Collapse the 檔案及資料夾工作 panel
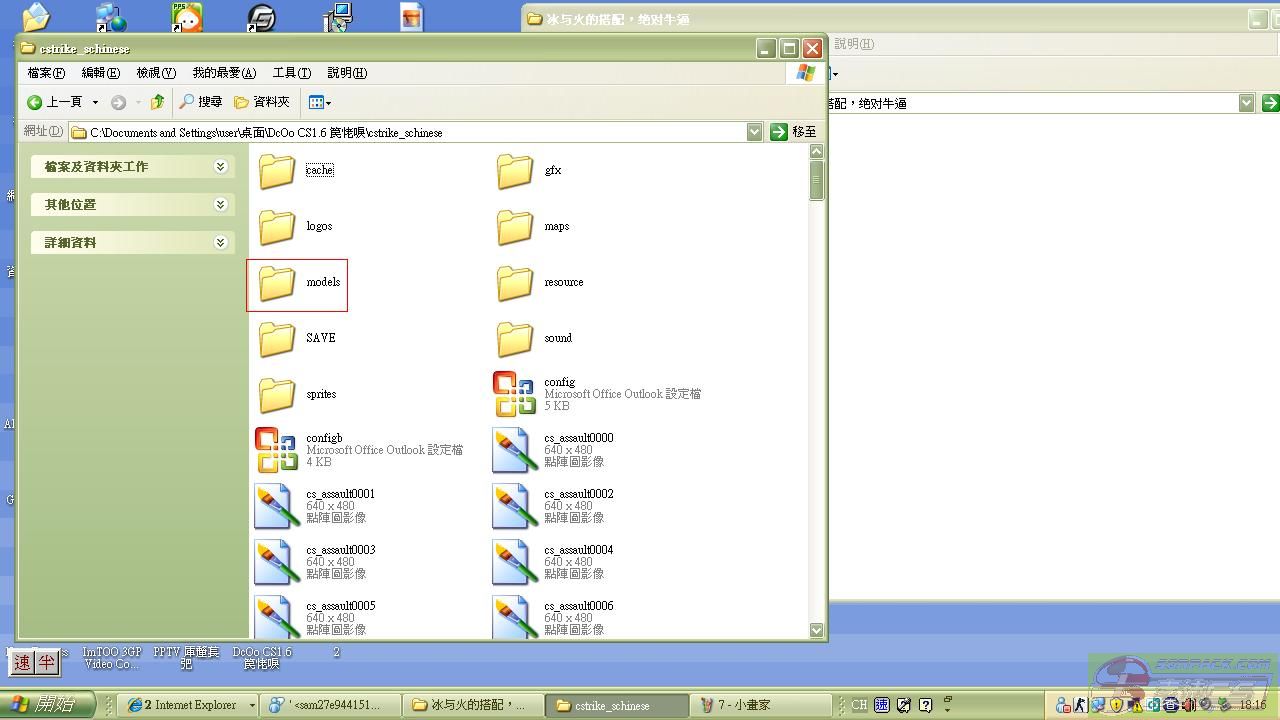 point(220,167)
